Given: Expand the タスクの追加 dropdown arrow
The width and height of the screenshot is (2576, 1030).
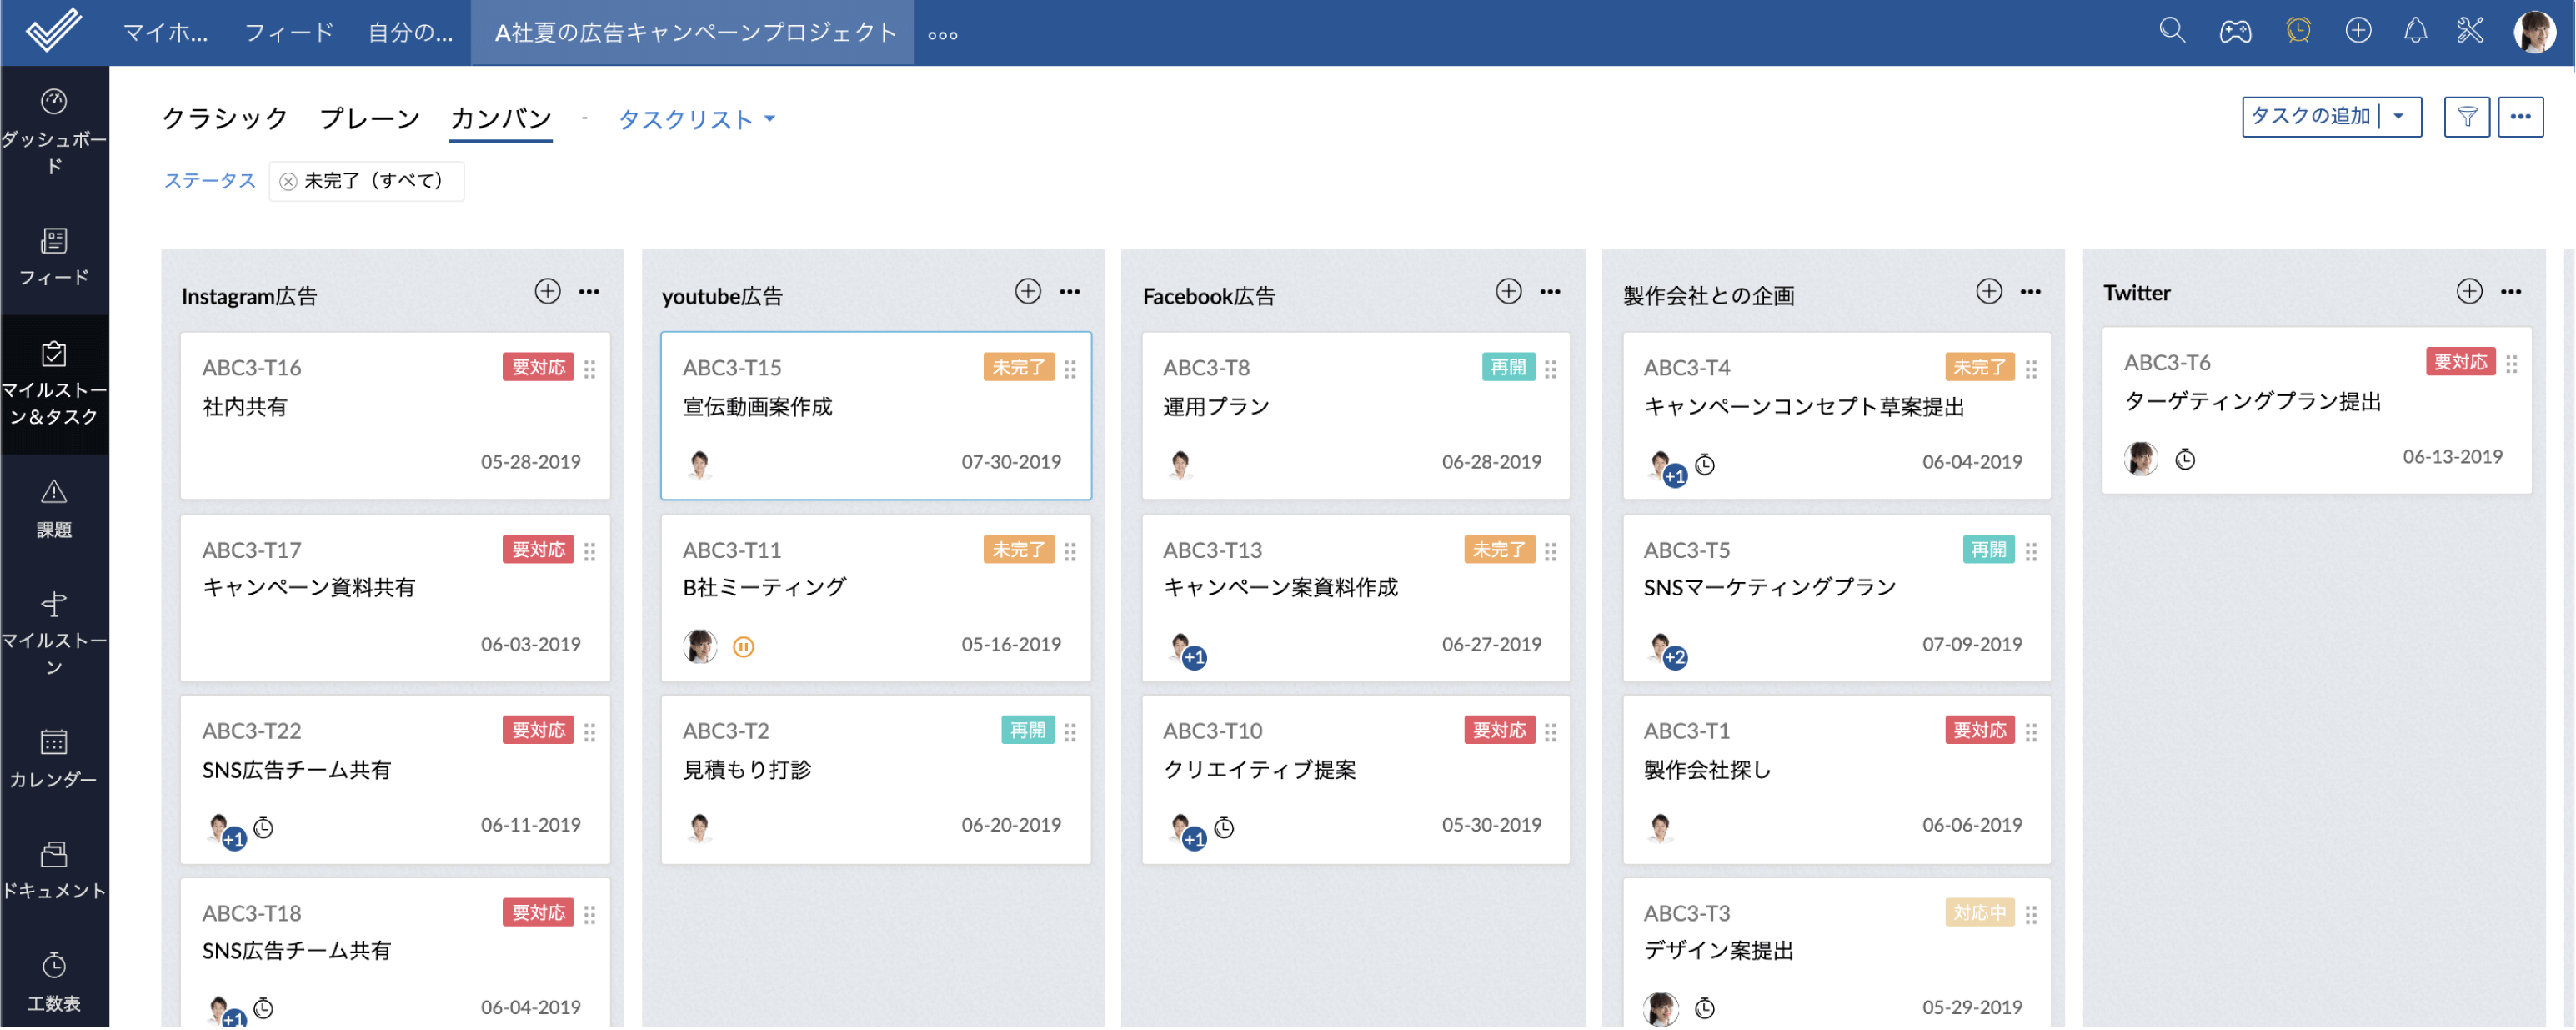Looking at the screenshot, I should pos(2399,117).
